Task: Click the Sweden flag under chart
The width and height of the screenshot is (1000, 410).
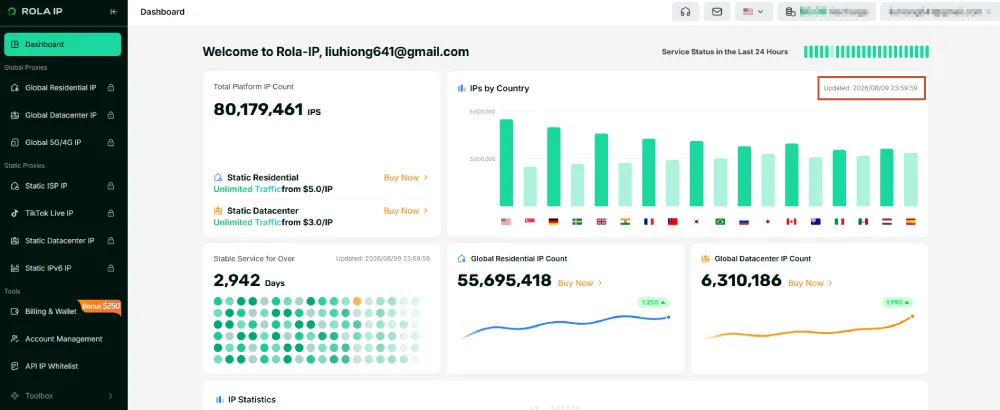Action: (x=577, y=222)
